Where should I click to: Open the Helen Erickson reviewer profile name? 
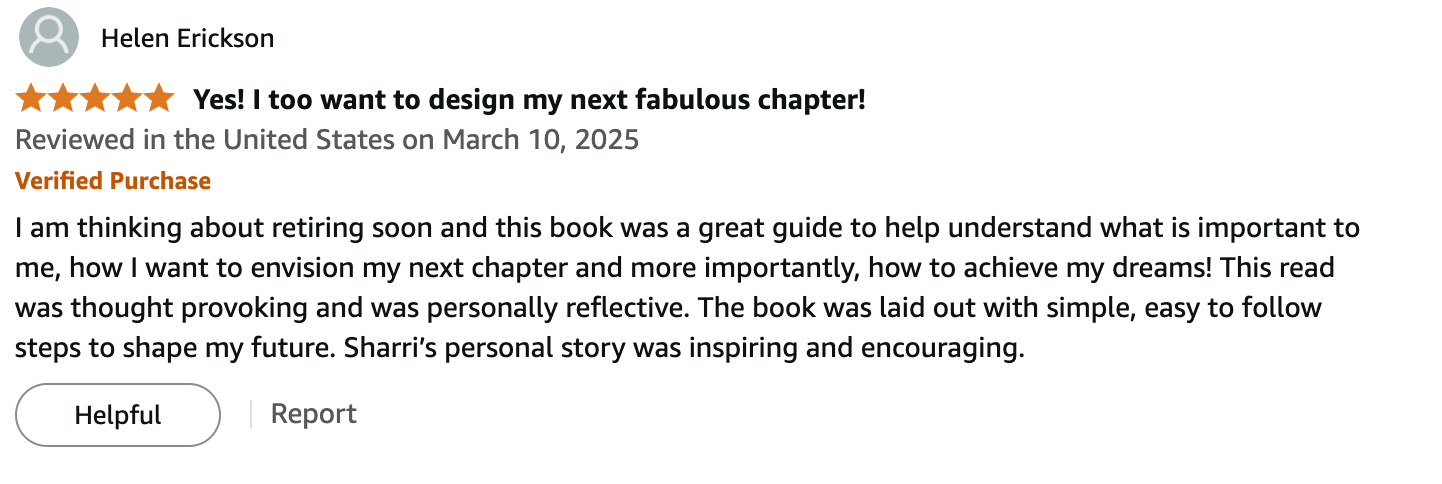pos(187,39)
